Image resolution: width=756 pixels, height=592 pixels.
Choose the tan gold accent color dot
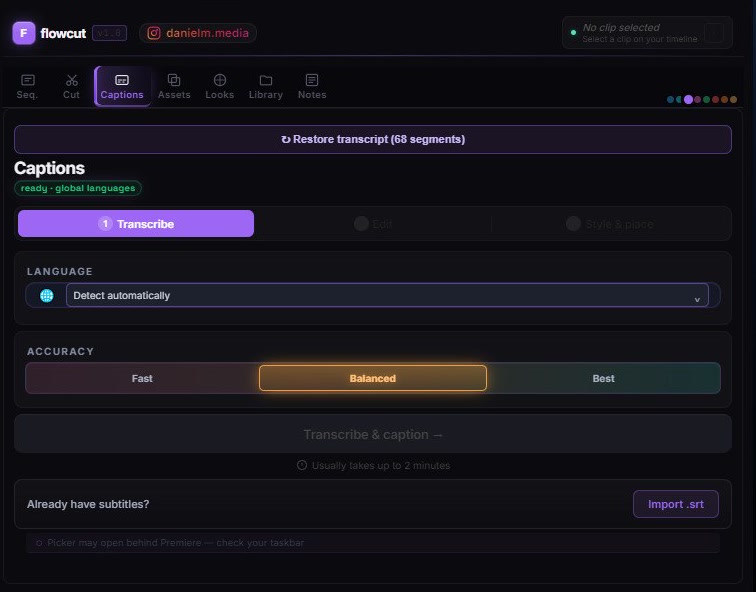click(733, 100)
